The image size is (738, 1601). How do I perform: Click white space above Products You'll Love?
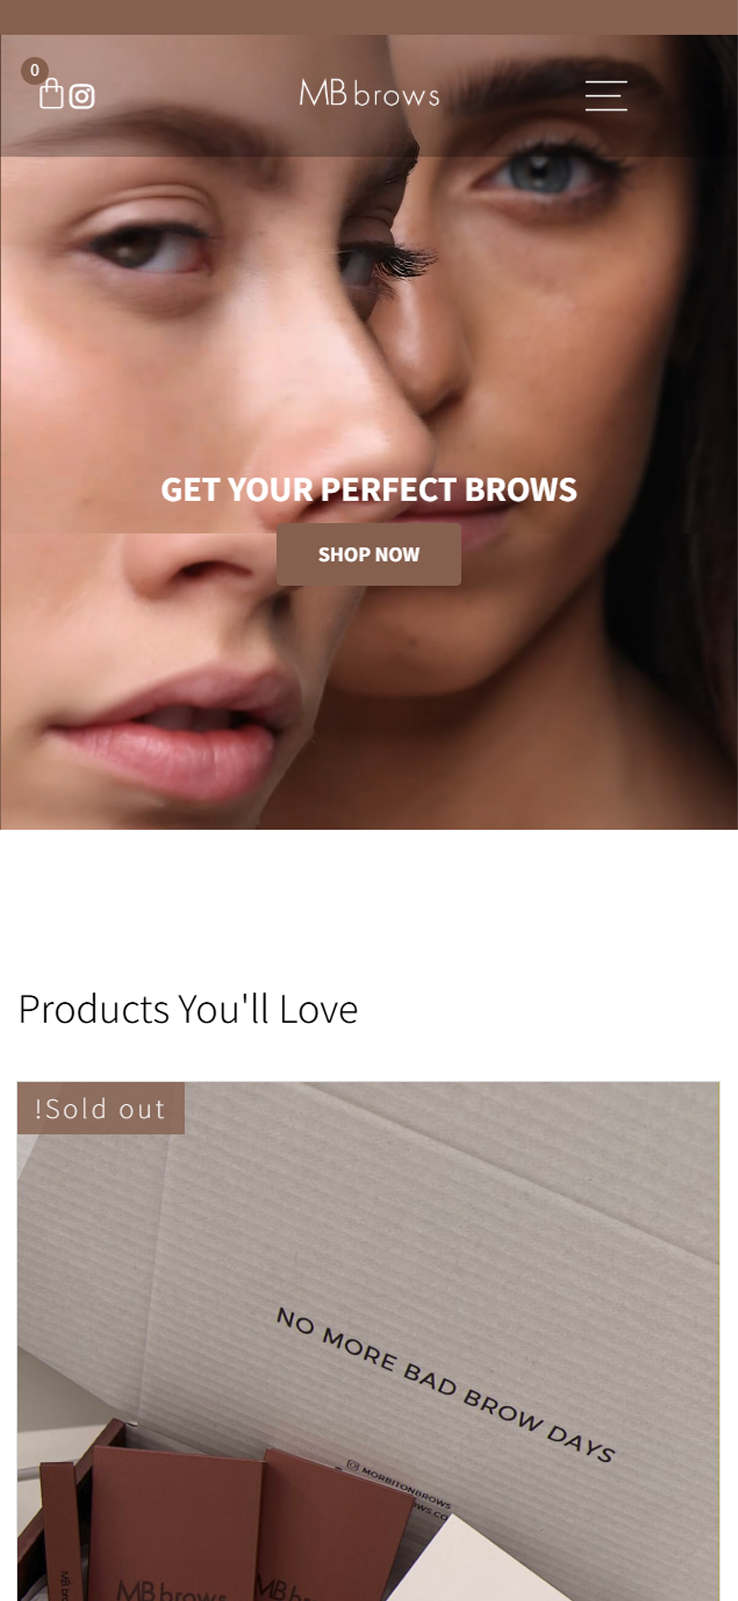tap(369, 905)
